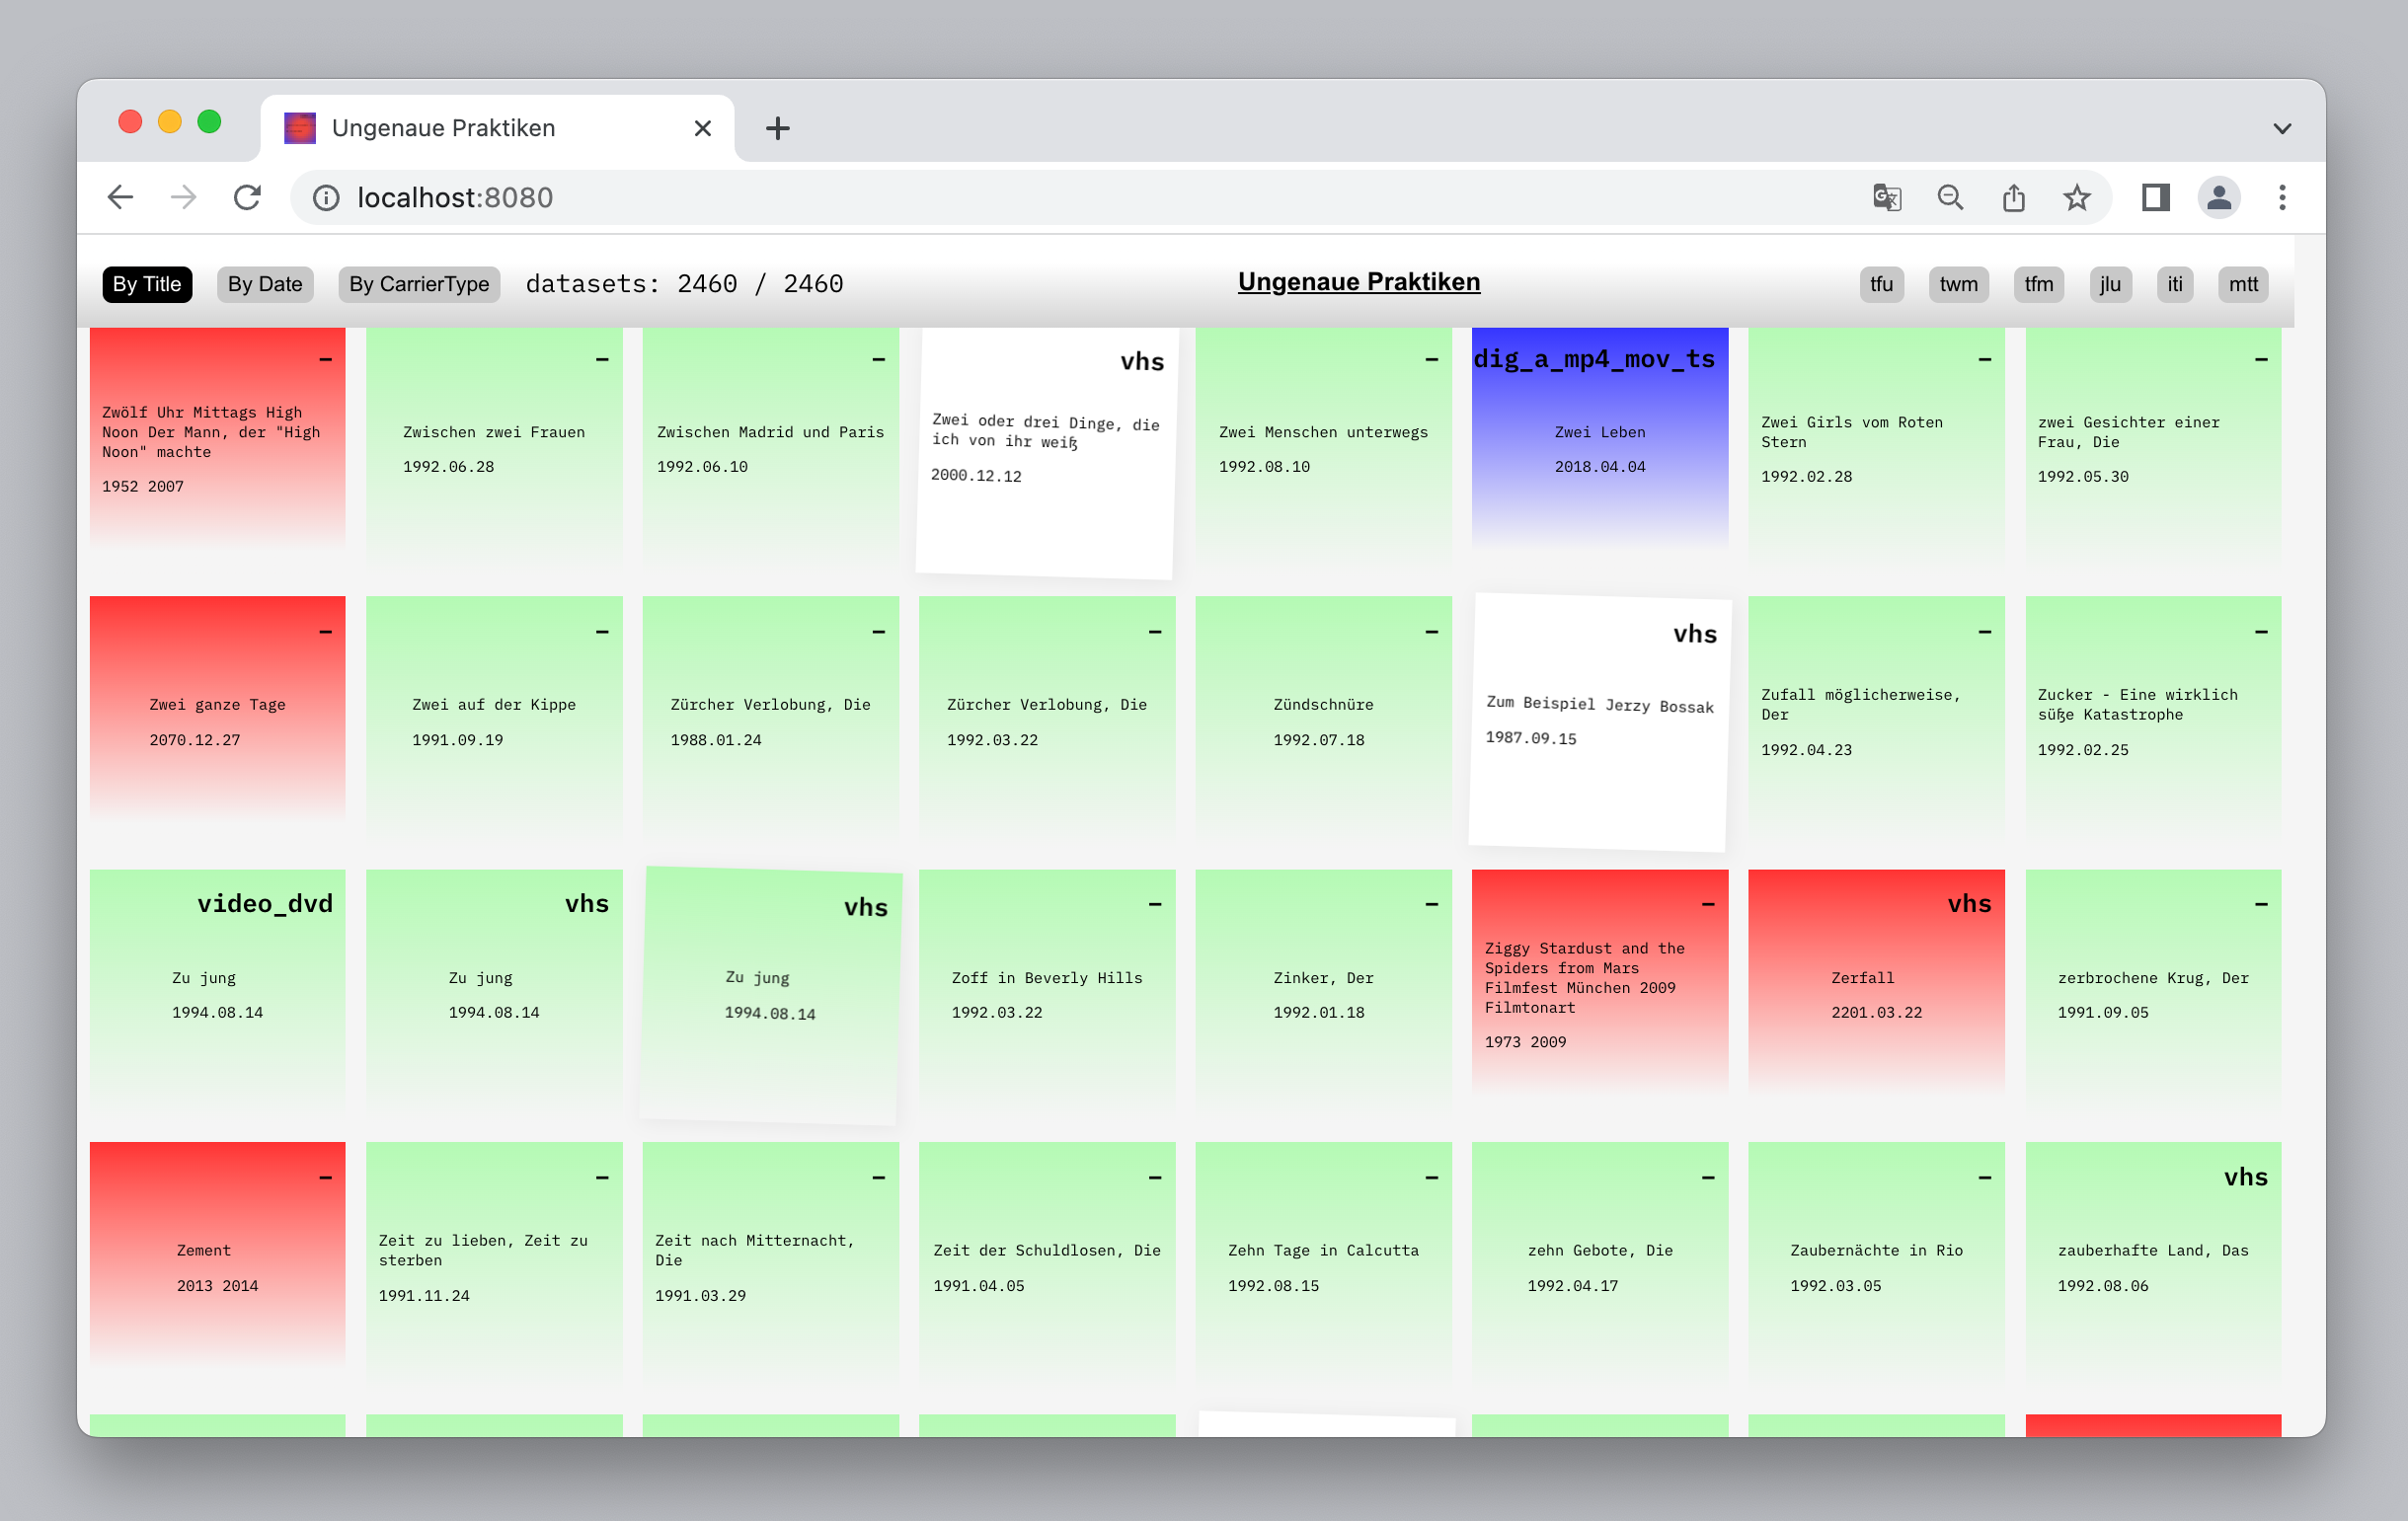Open a new browser tab
The image size is (2408, 1521).
tap(777, 128)
